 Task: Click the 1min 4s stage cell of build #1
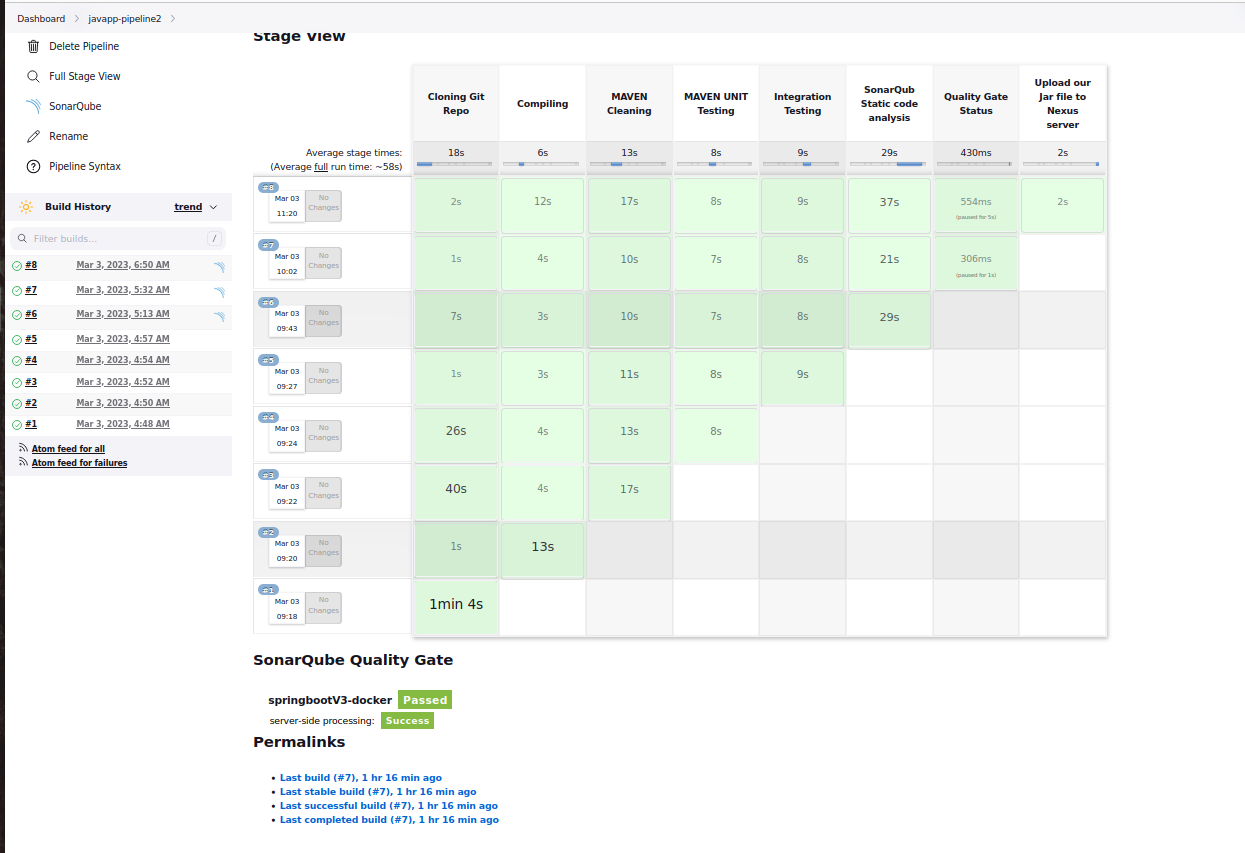point(456,605)
